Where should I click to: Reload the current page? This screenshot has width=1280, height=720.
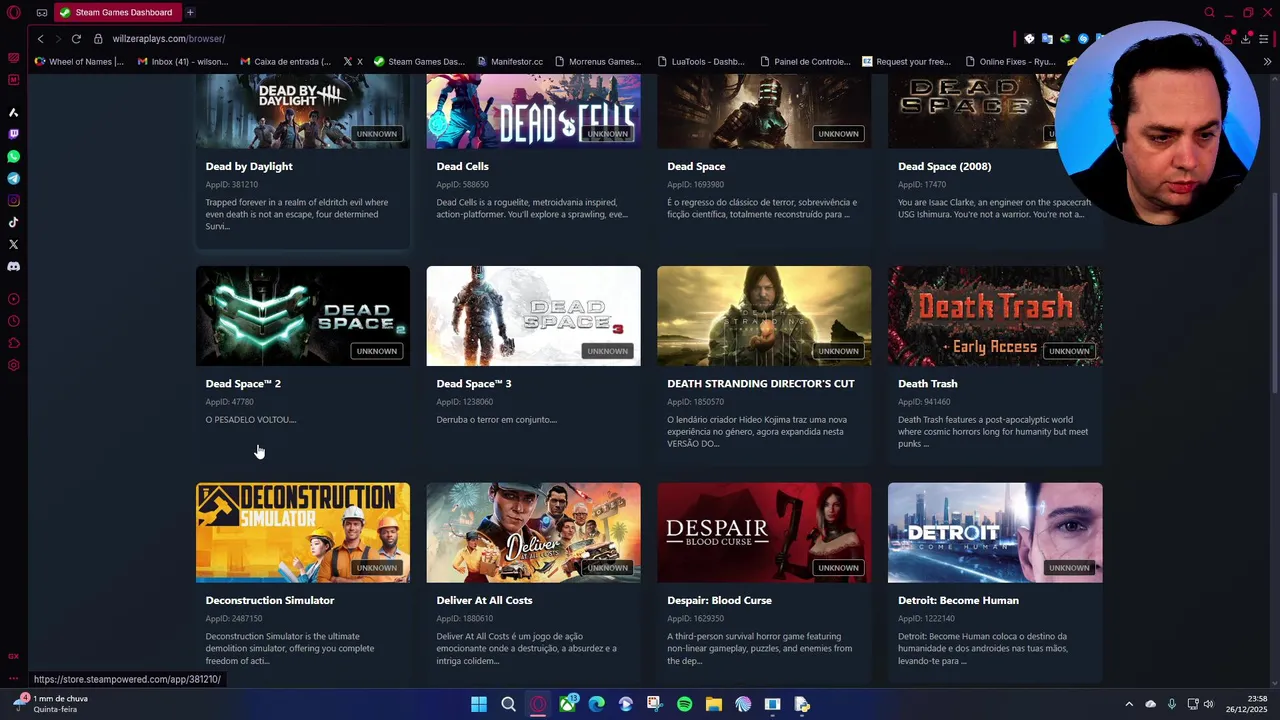76,38
